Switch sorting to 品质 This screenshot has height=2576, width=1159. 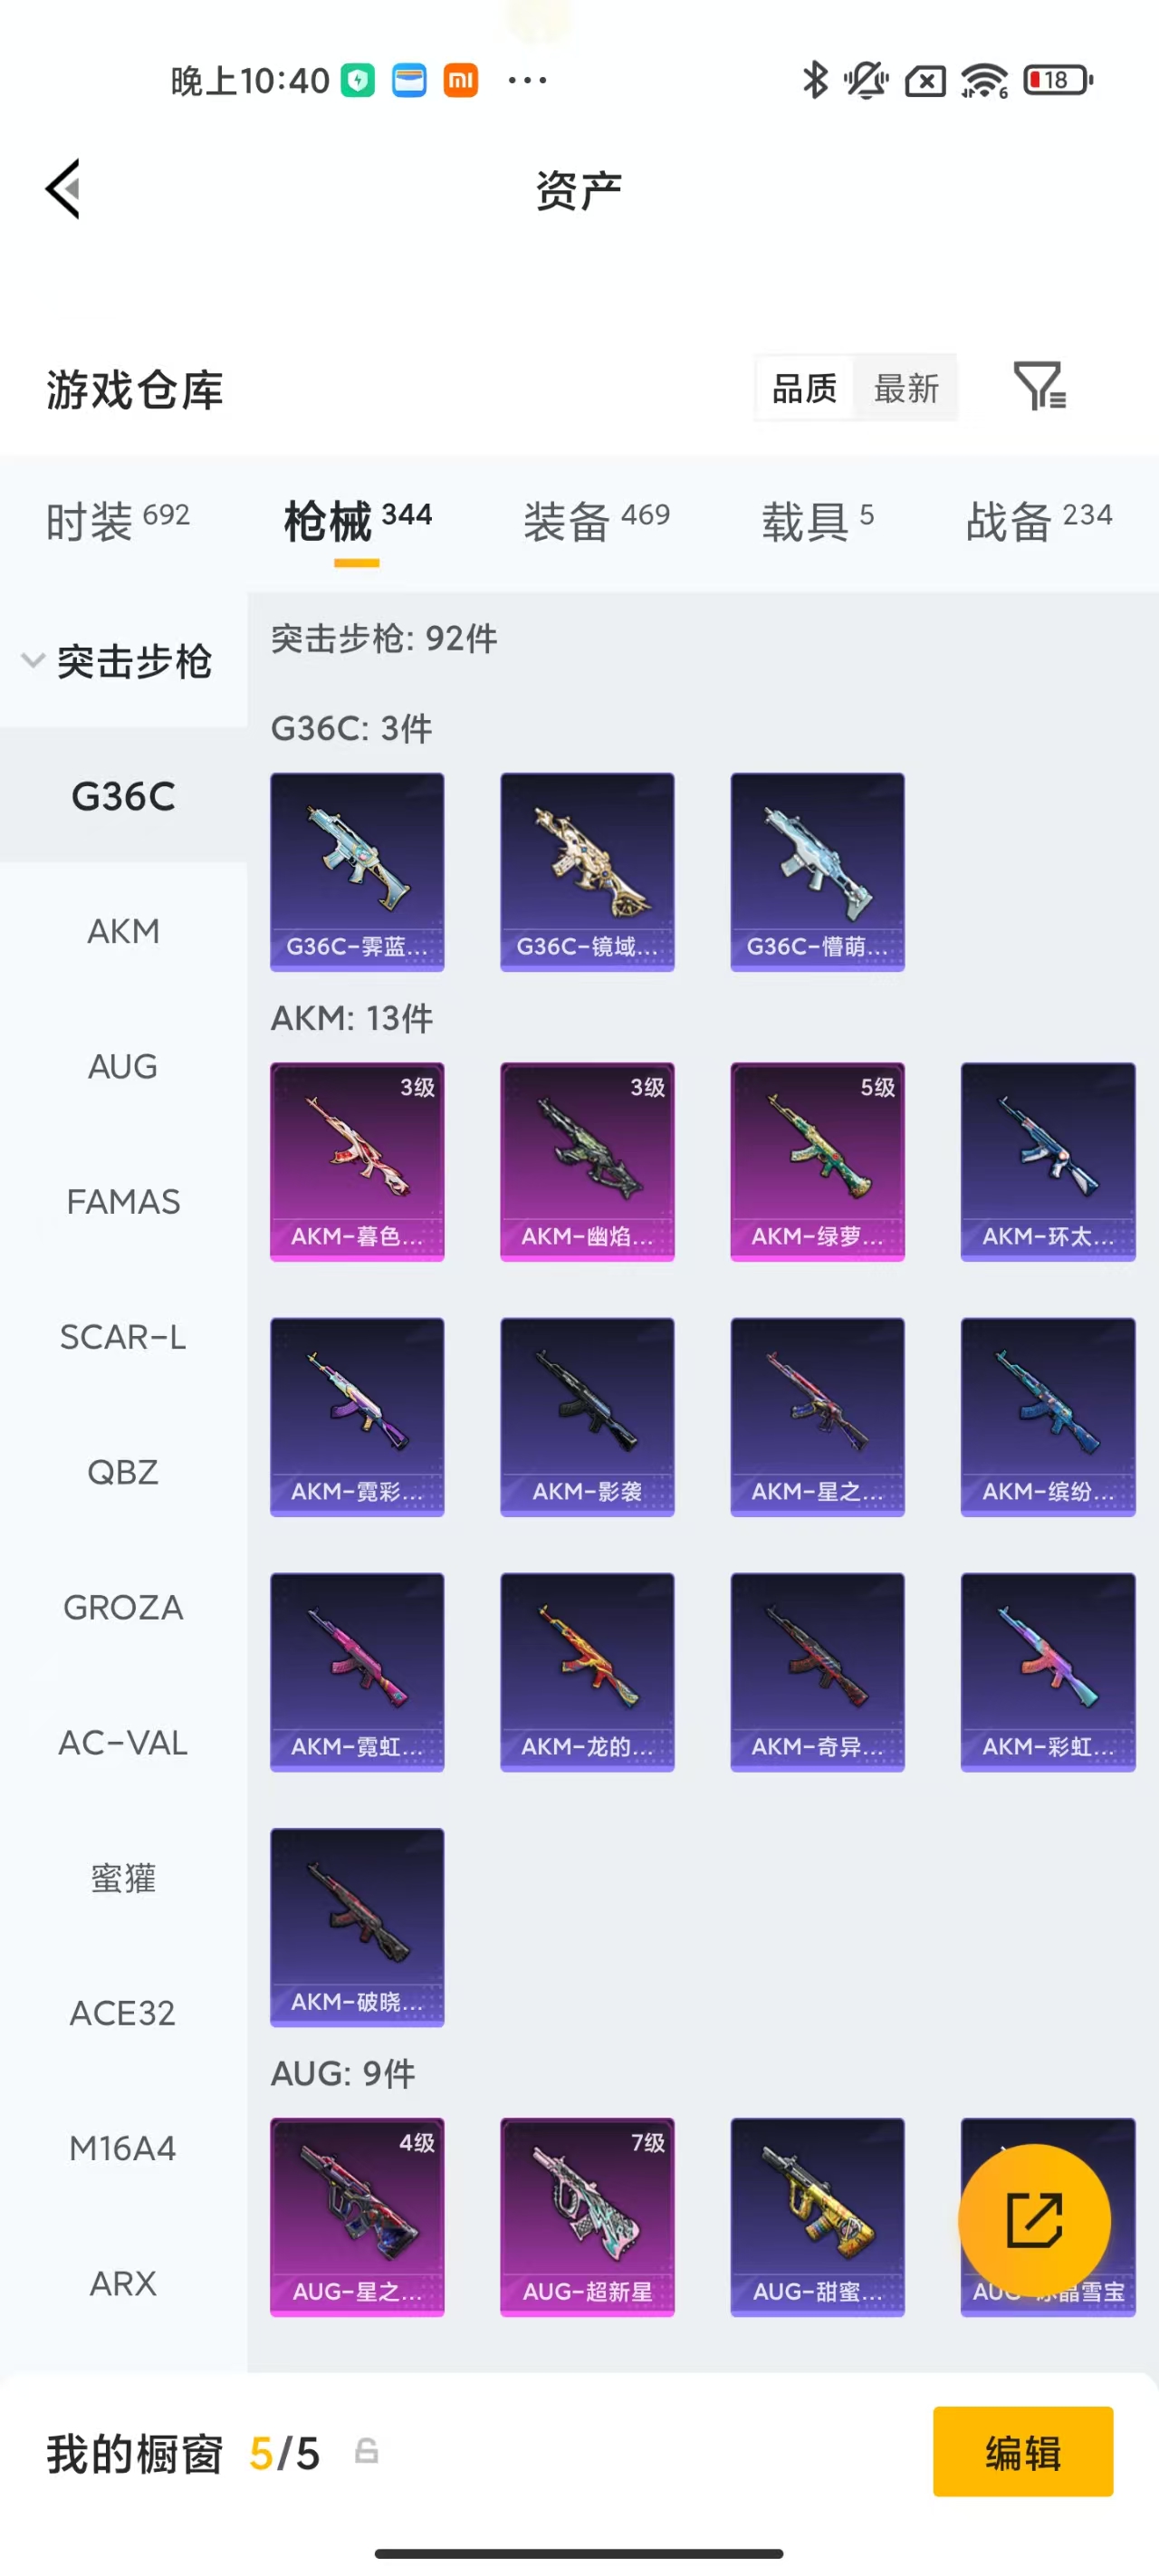click(x=804, y=388)
